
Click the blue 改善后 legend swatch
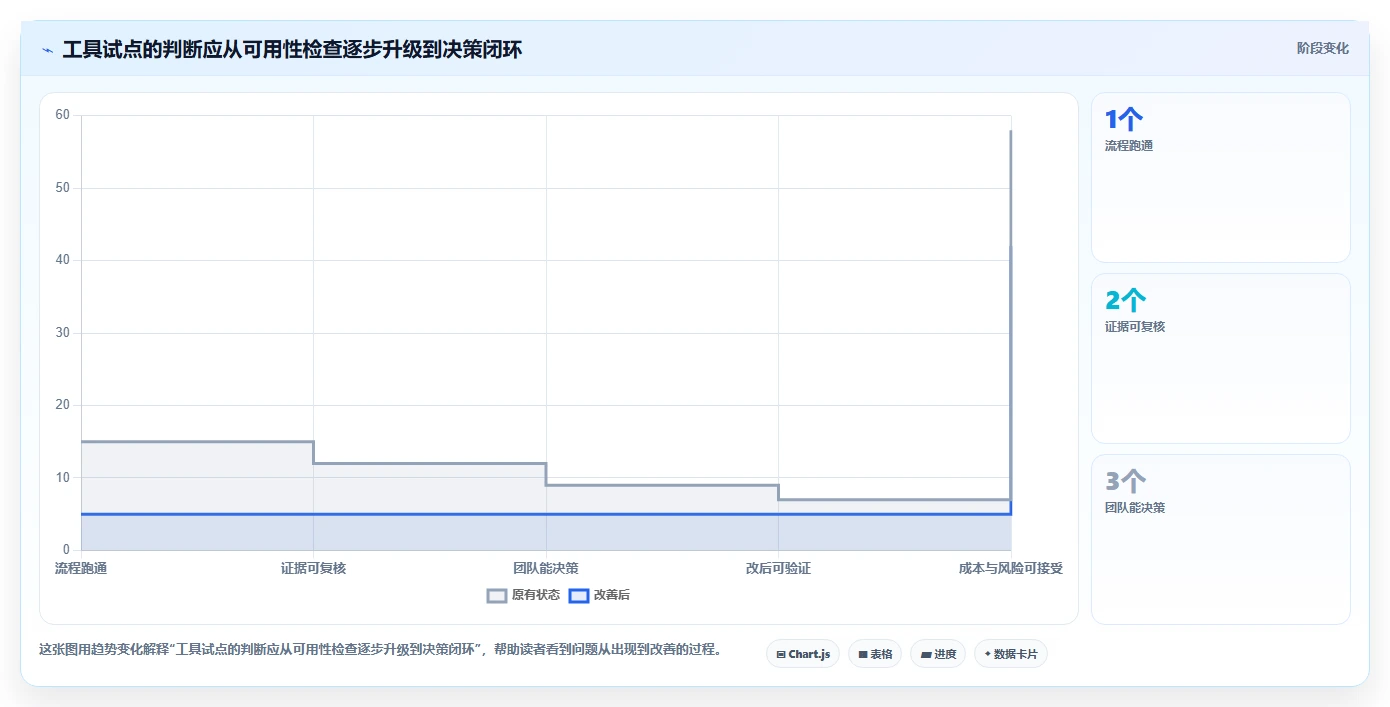tap(578, 595)
